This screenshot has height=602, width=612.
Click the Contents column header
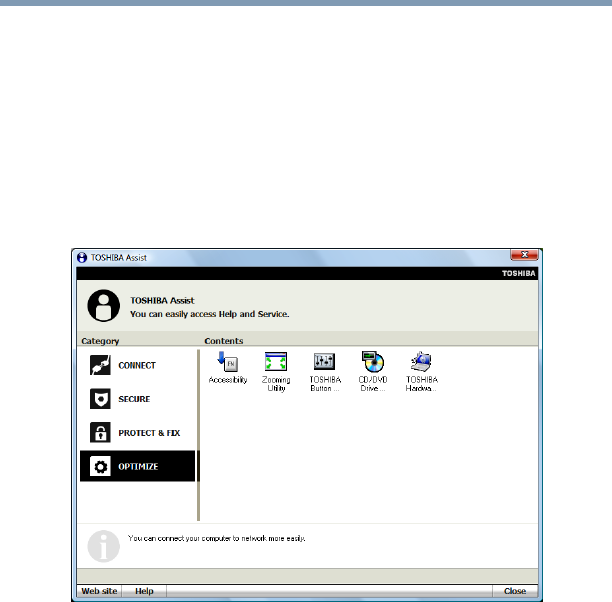click(224, 341)
